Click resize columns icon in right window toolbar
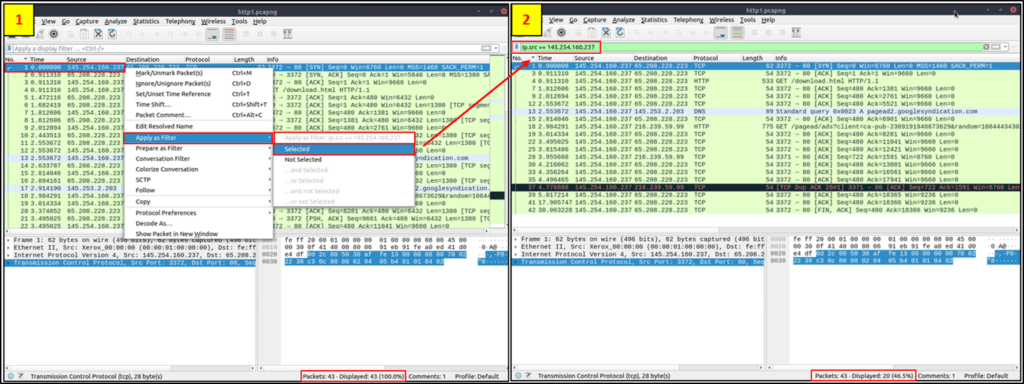Viewport: 1024px width, 384px height. click(x=796, y=33)
